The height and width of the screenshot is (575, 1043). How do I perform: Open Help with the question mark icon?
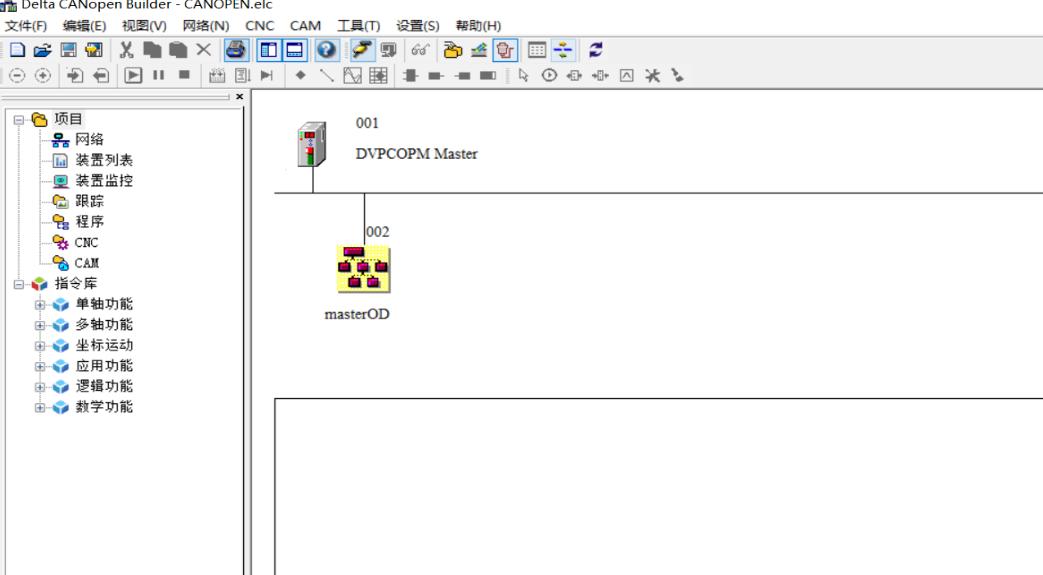coord(327,50)
